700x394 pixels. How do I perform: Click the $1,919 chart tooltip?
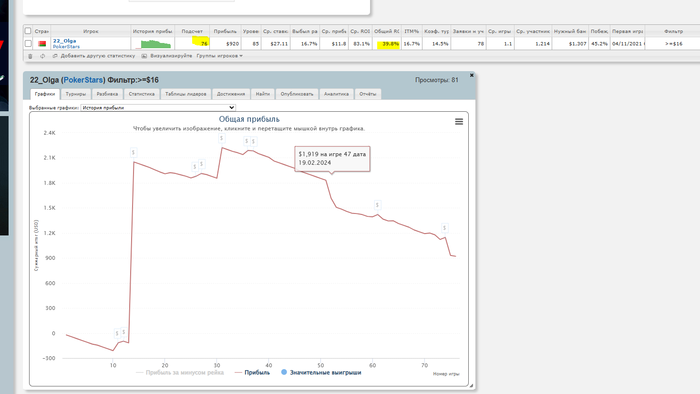[x=332, y=158]
